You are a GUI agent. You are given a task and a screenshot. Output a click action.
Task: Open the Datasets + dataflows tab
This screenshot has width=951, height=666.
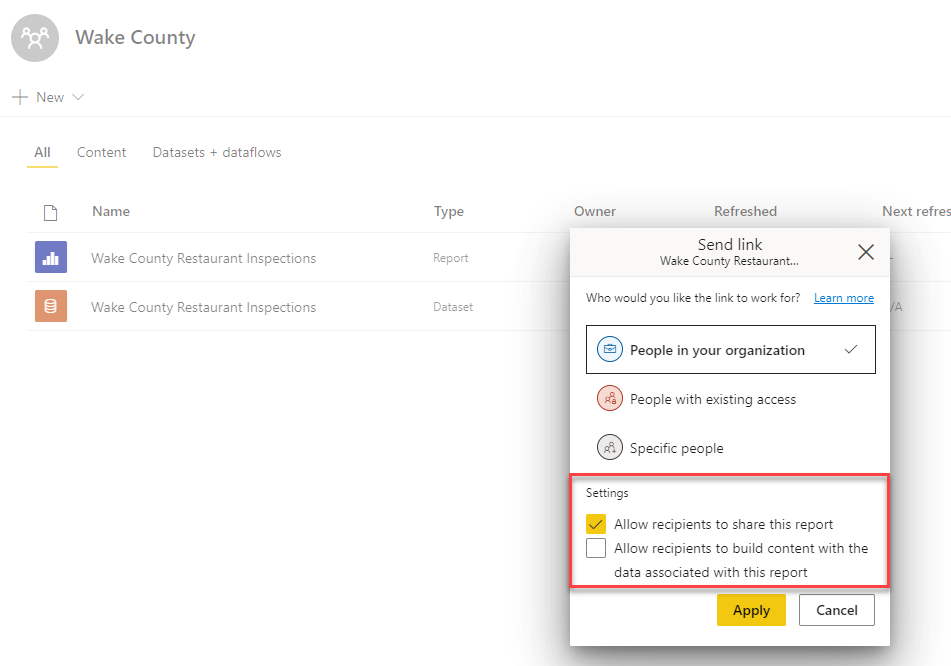pyautogui.click(x=216, y=153)
